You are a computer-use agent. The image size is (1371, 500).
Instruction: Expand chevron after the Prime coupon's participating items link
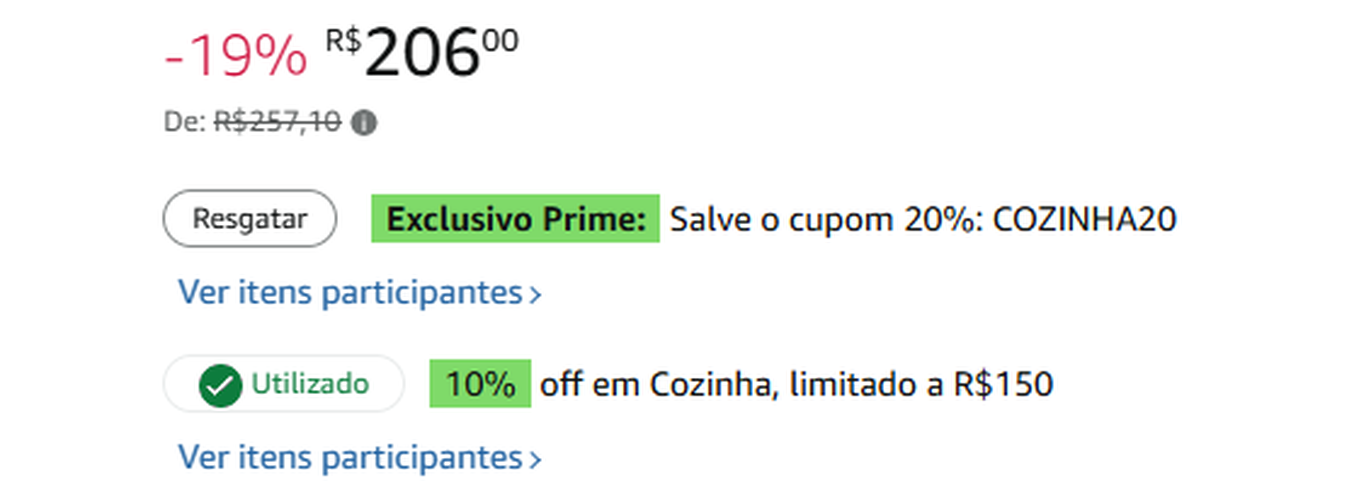[535, 295]
